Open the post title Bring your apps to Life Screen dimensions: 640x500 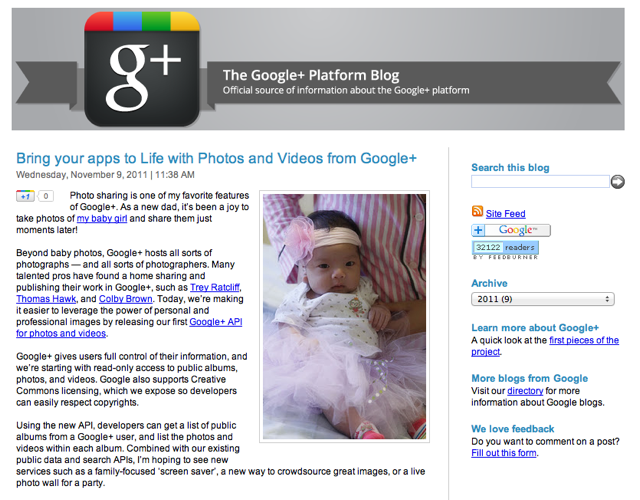216,158
